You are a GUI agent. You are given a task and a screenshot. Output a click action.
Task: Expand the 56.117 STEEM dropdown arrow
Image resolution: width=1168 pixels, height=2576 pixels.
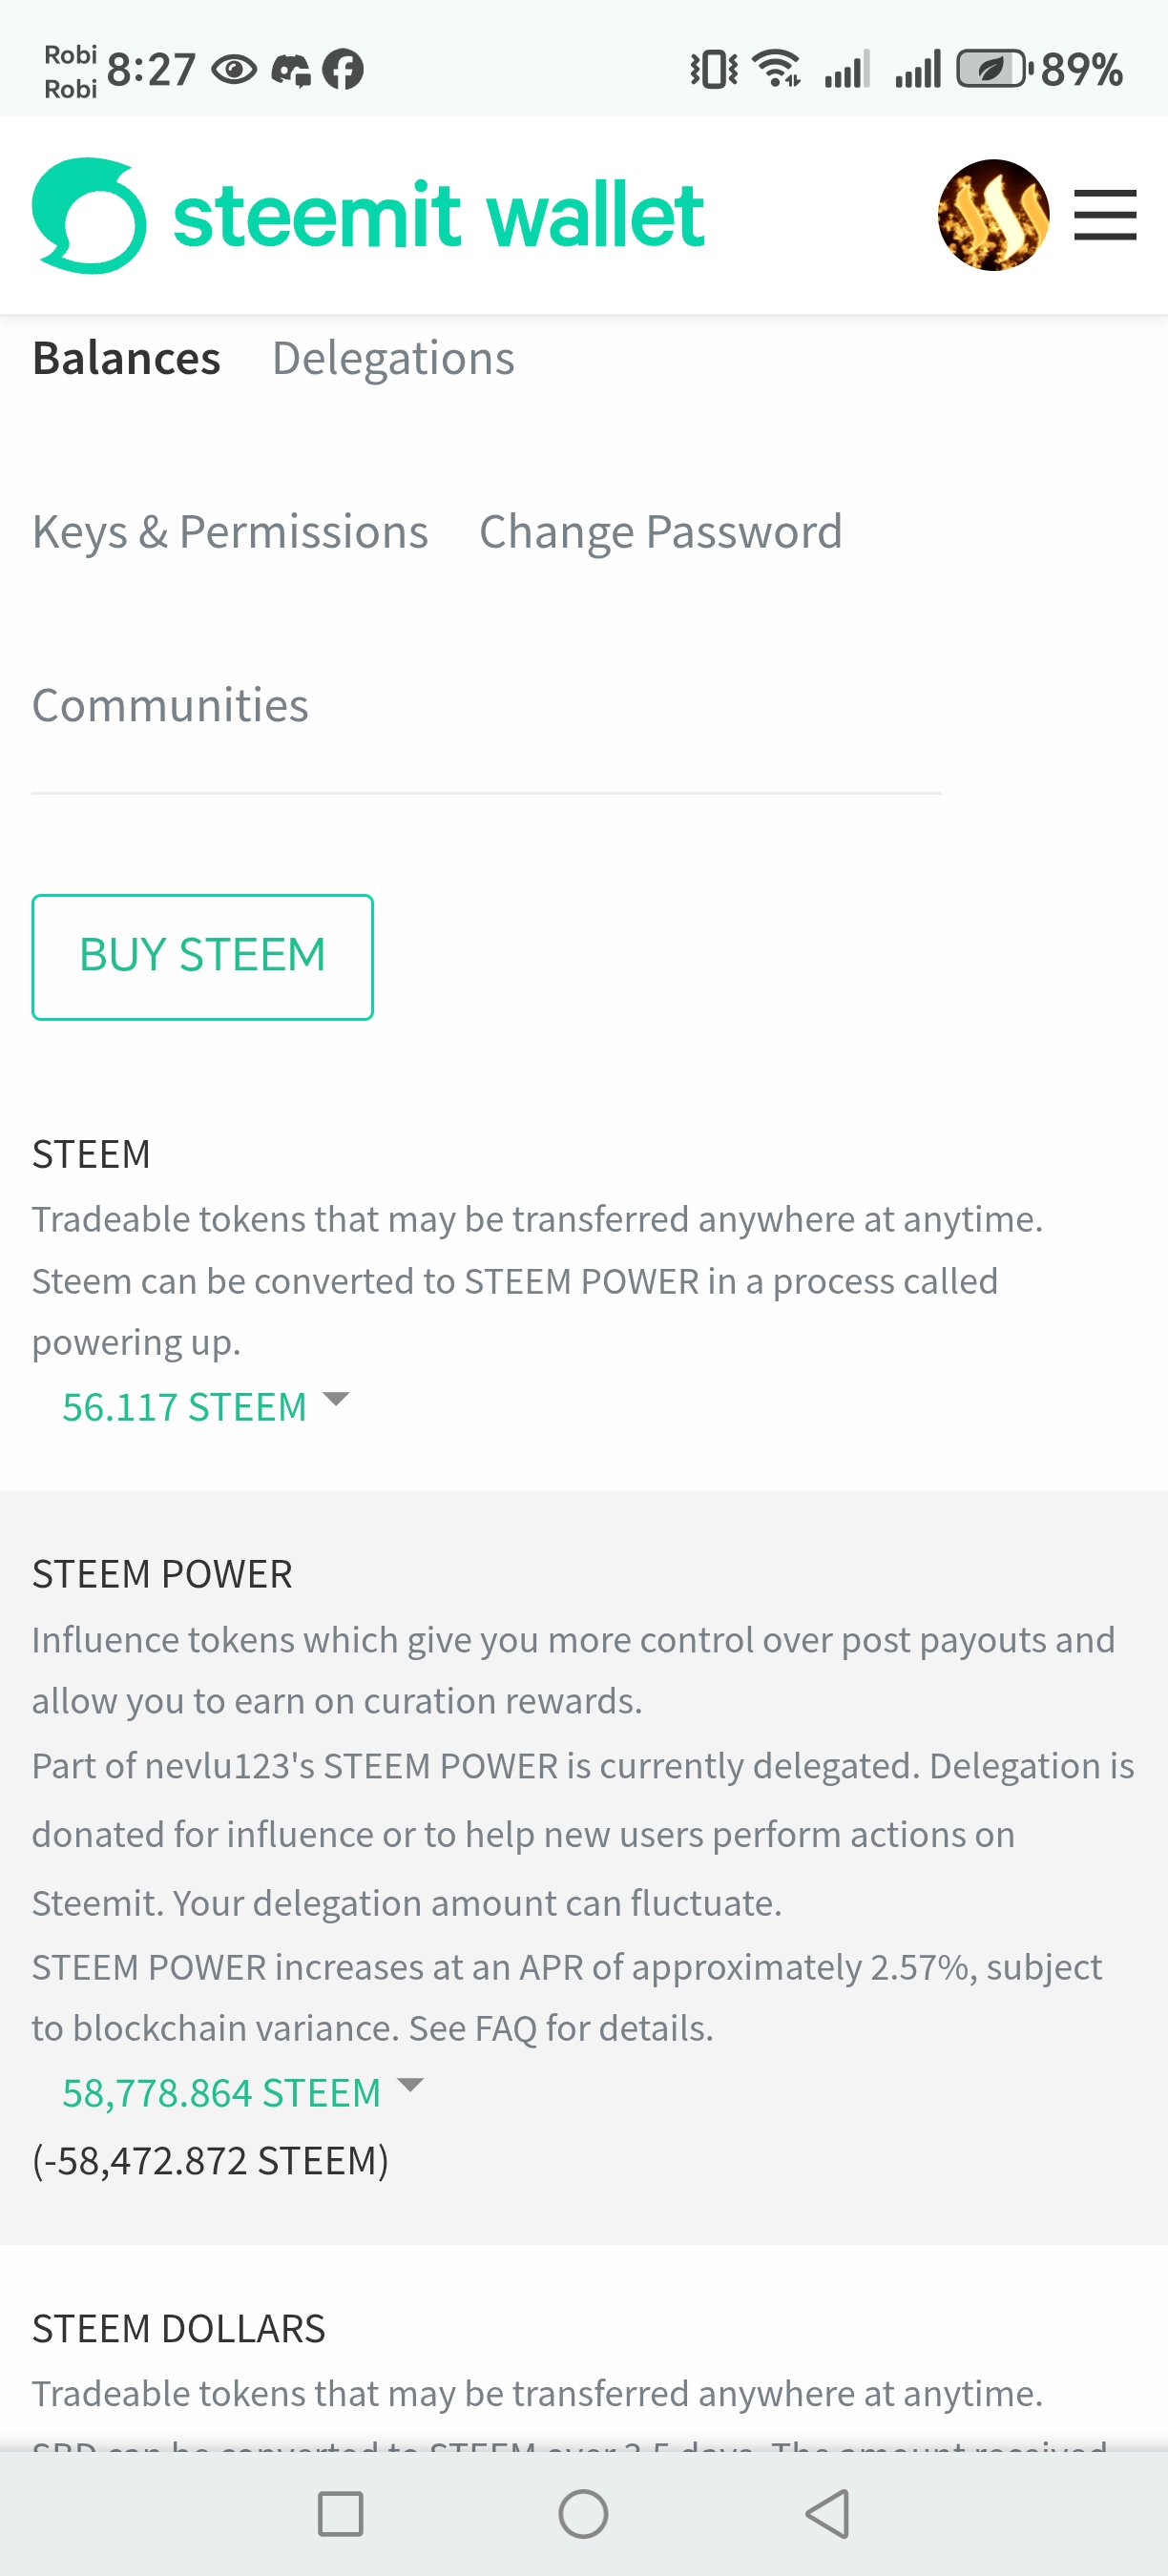coord(336,1398)
